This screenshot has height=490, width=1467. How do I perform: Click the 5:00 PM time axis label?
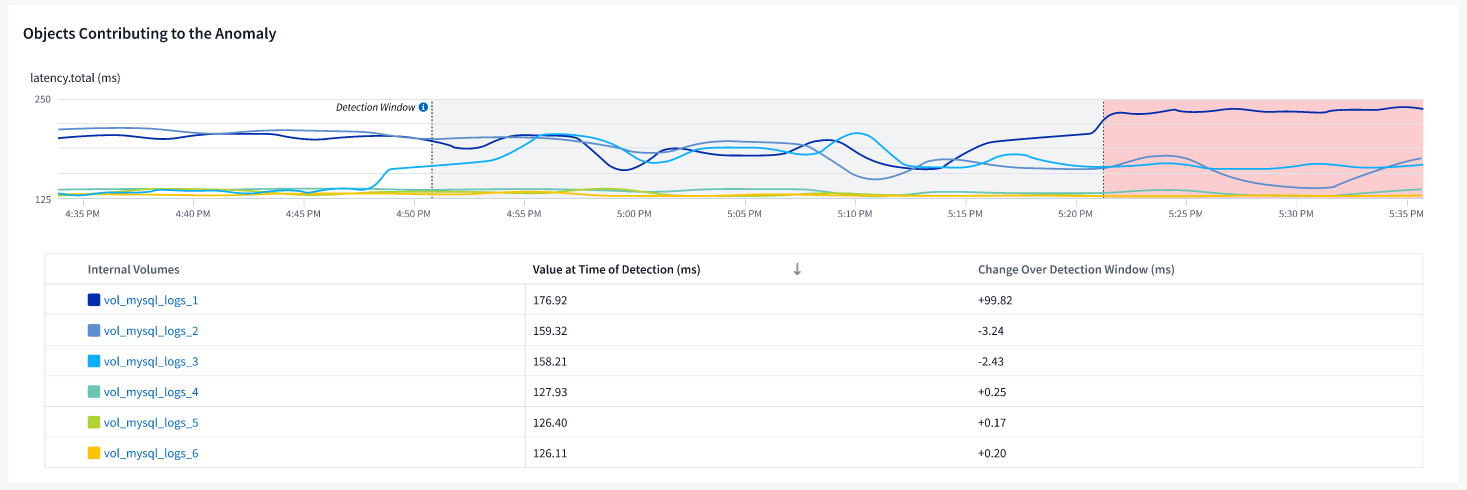633,213
